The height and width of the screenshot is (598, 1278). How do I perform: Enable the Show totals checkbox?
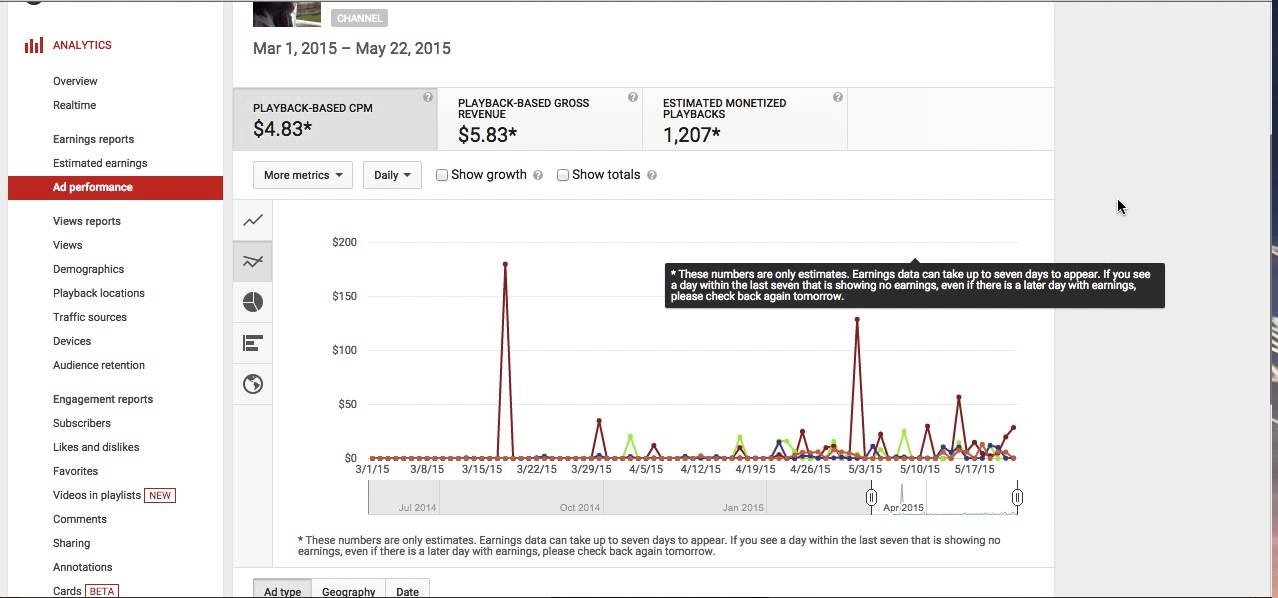563,175
